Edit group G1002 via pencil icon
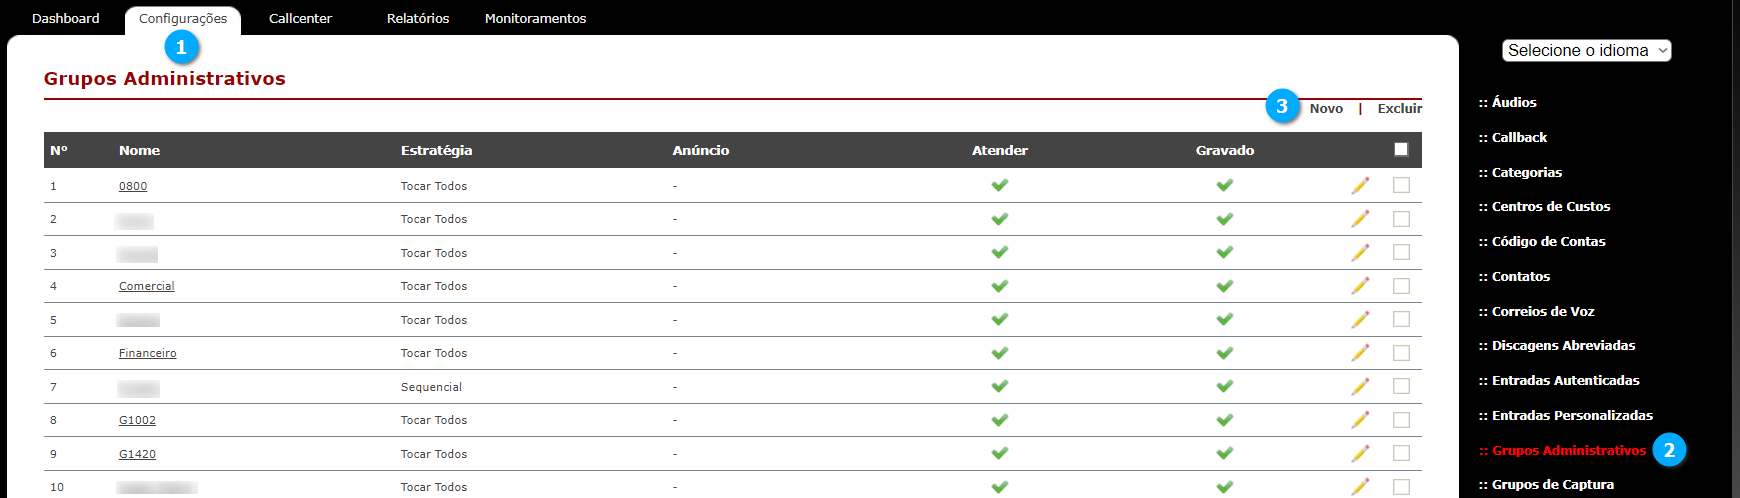 tap(1360, 419)
